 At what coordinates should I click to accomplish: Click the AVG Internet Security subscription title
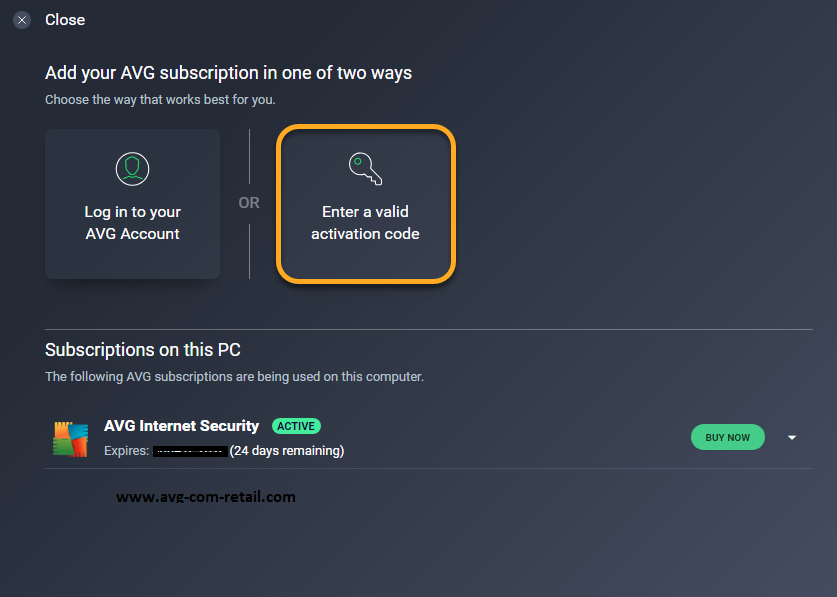point(181,426)
